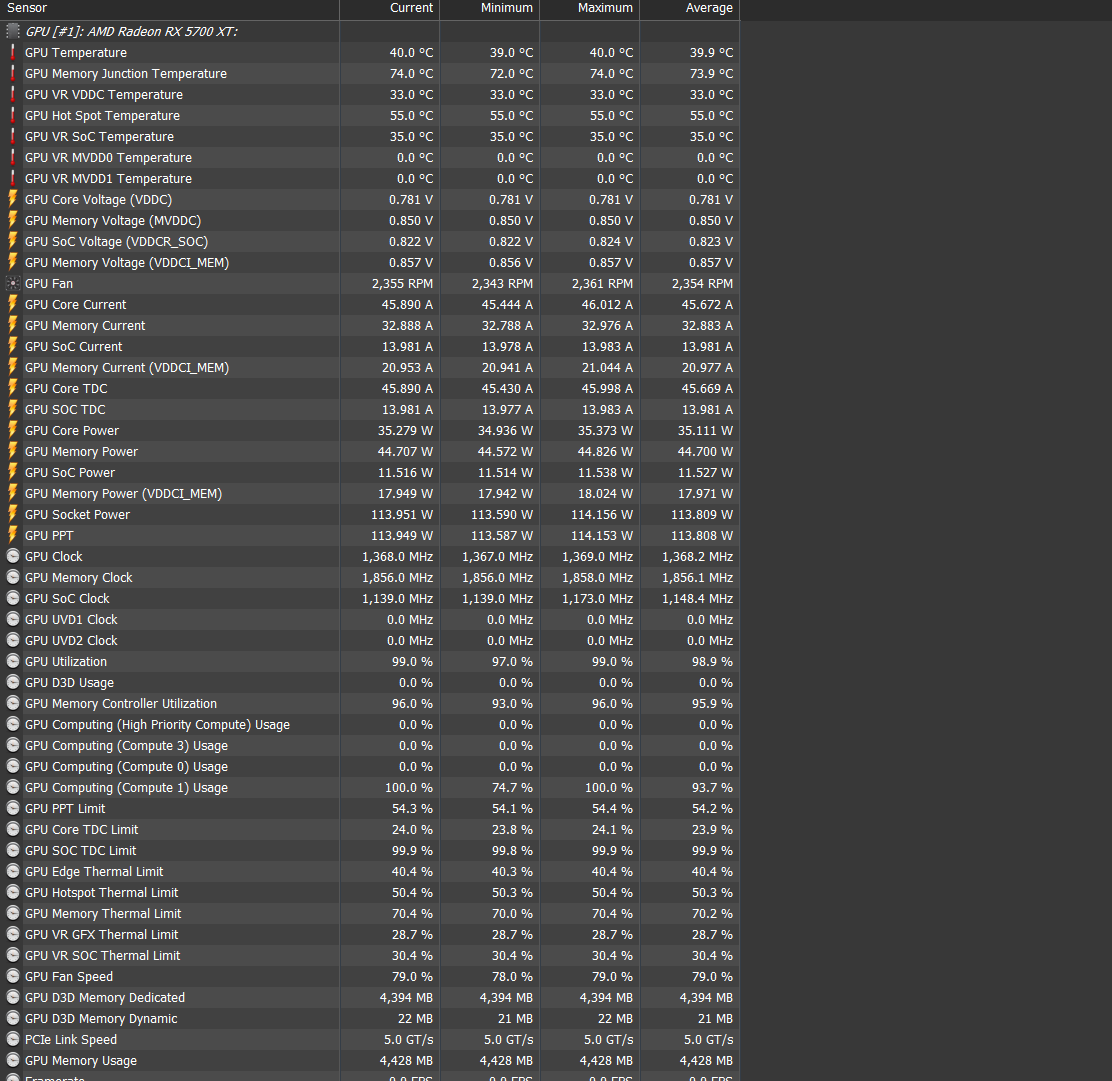Viewport: 1112px width, 1081px height.
Task: Click the lightning icon for GPU SoC Voltage (VDDCR_SOC)
Action: coord(13,241)
